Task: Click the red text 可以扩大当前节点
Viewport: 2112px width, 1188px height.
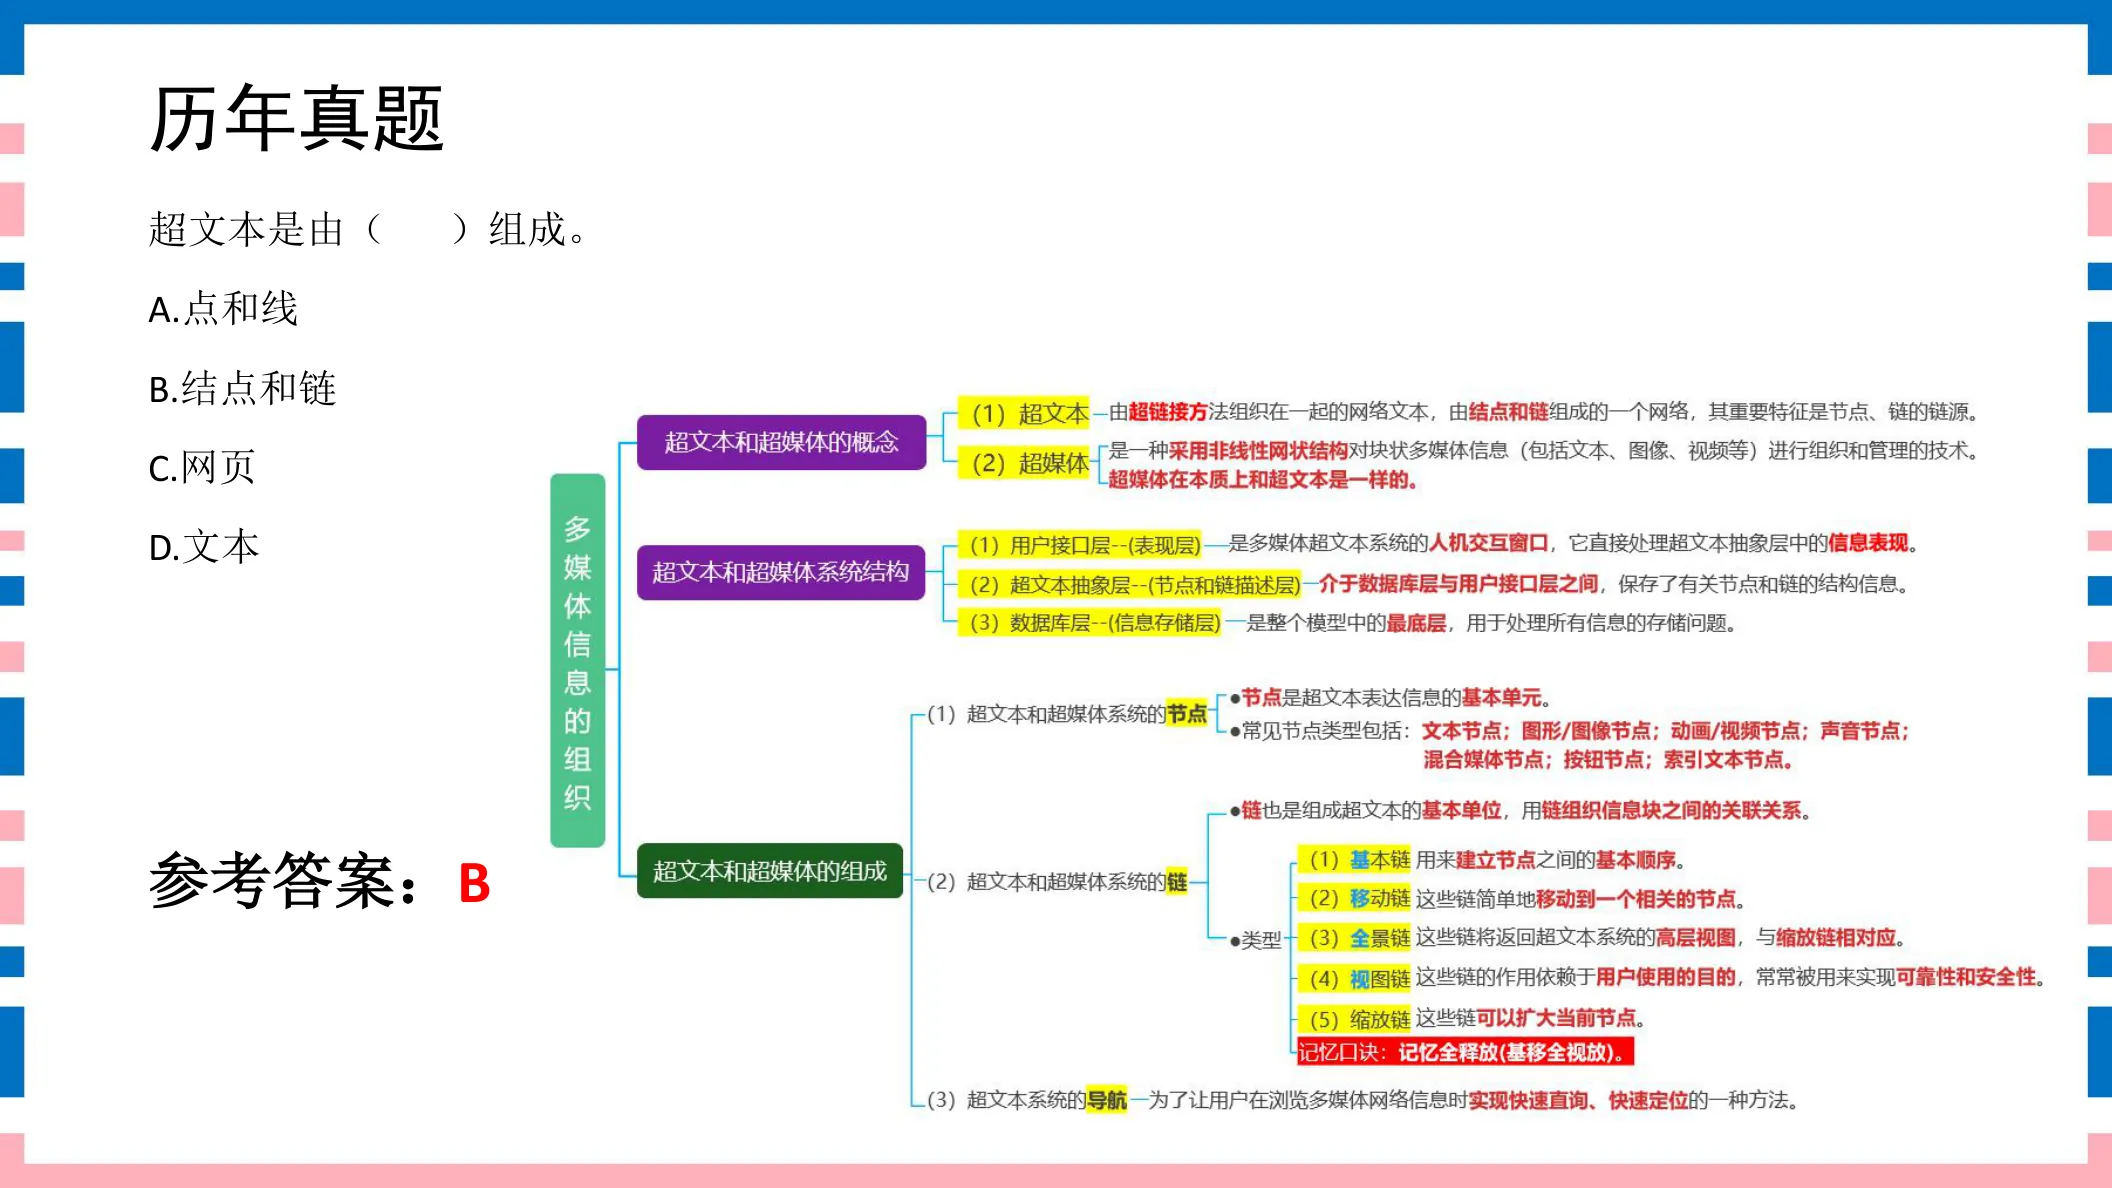Action: point(1556,1018)
